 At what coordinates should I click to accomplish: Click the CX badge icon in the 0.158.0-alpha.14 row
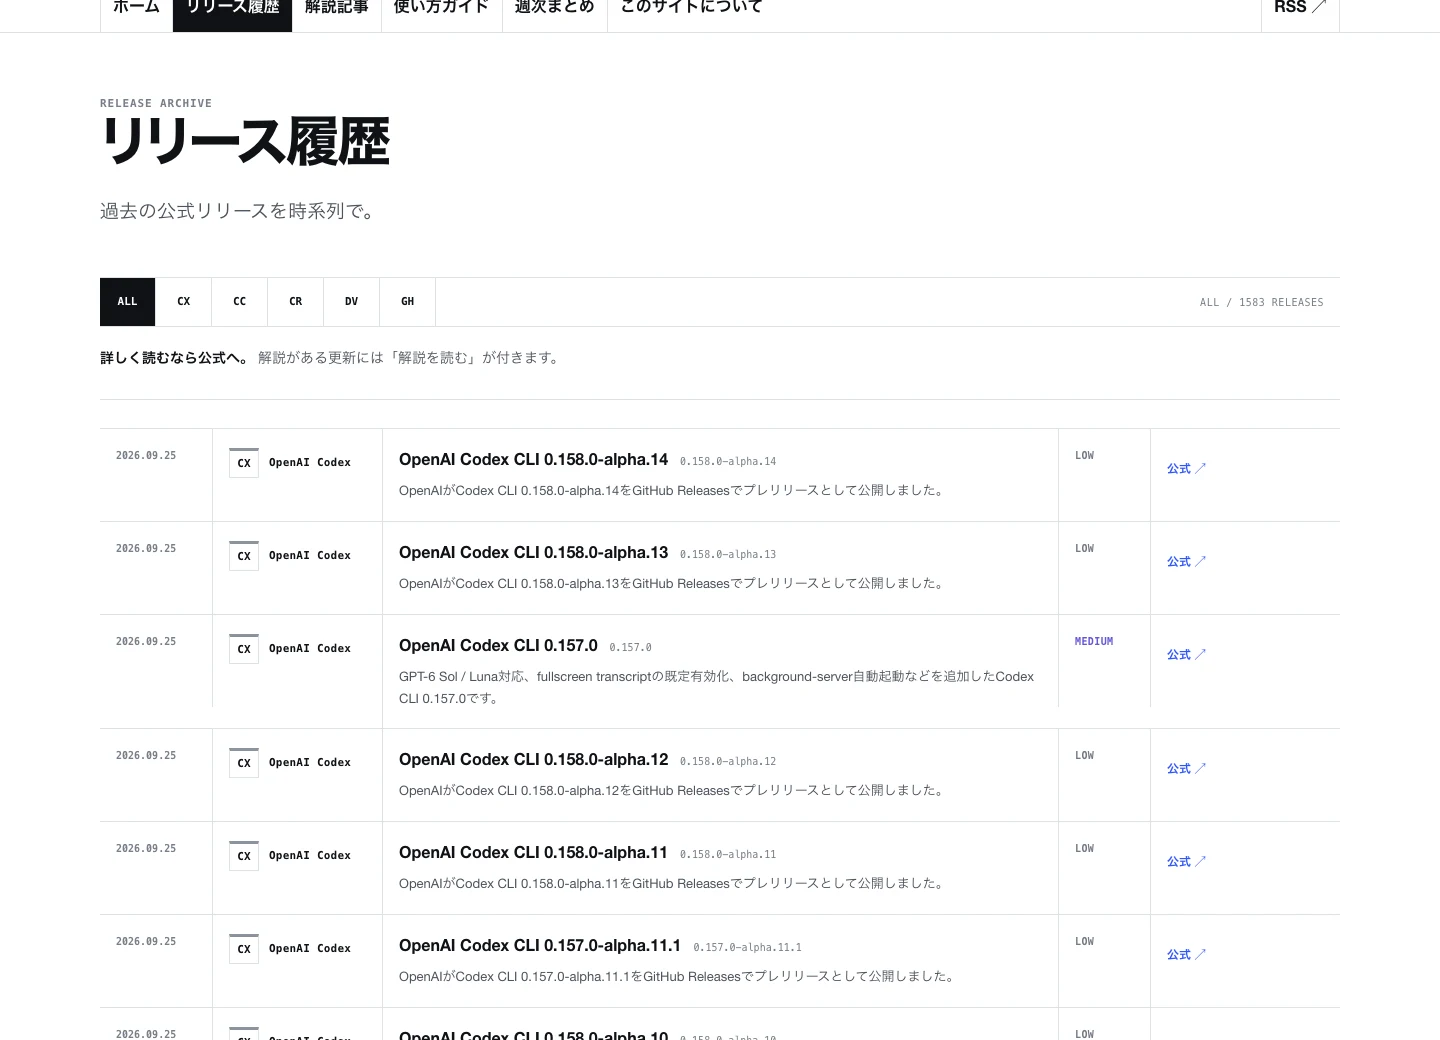click(244, 463)
